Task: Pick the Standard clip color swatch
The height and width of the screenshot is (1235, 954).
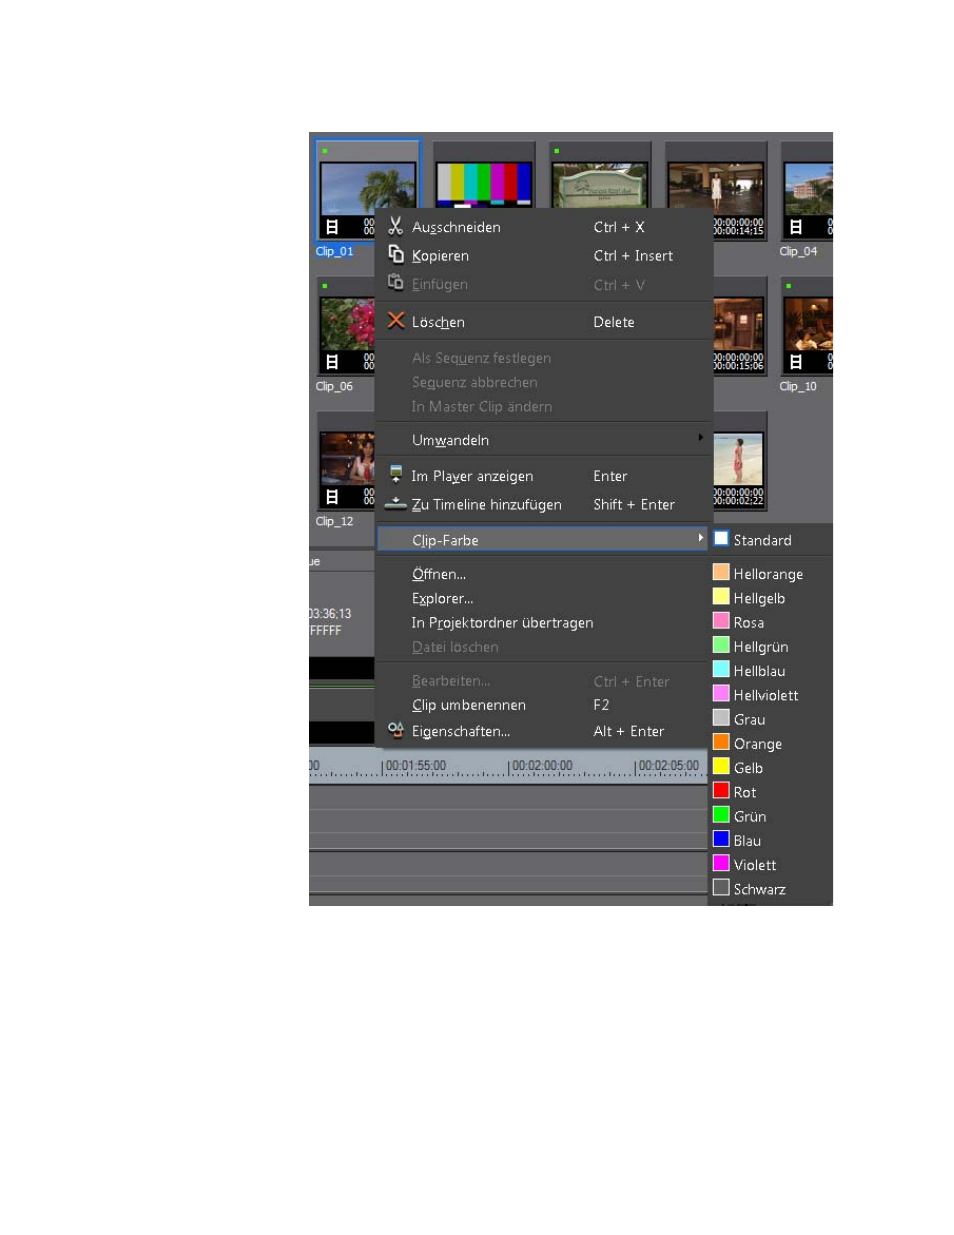Action: tap(721, 539)
